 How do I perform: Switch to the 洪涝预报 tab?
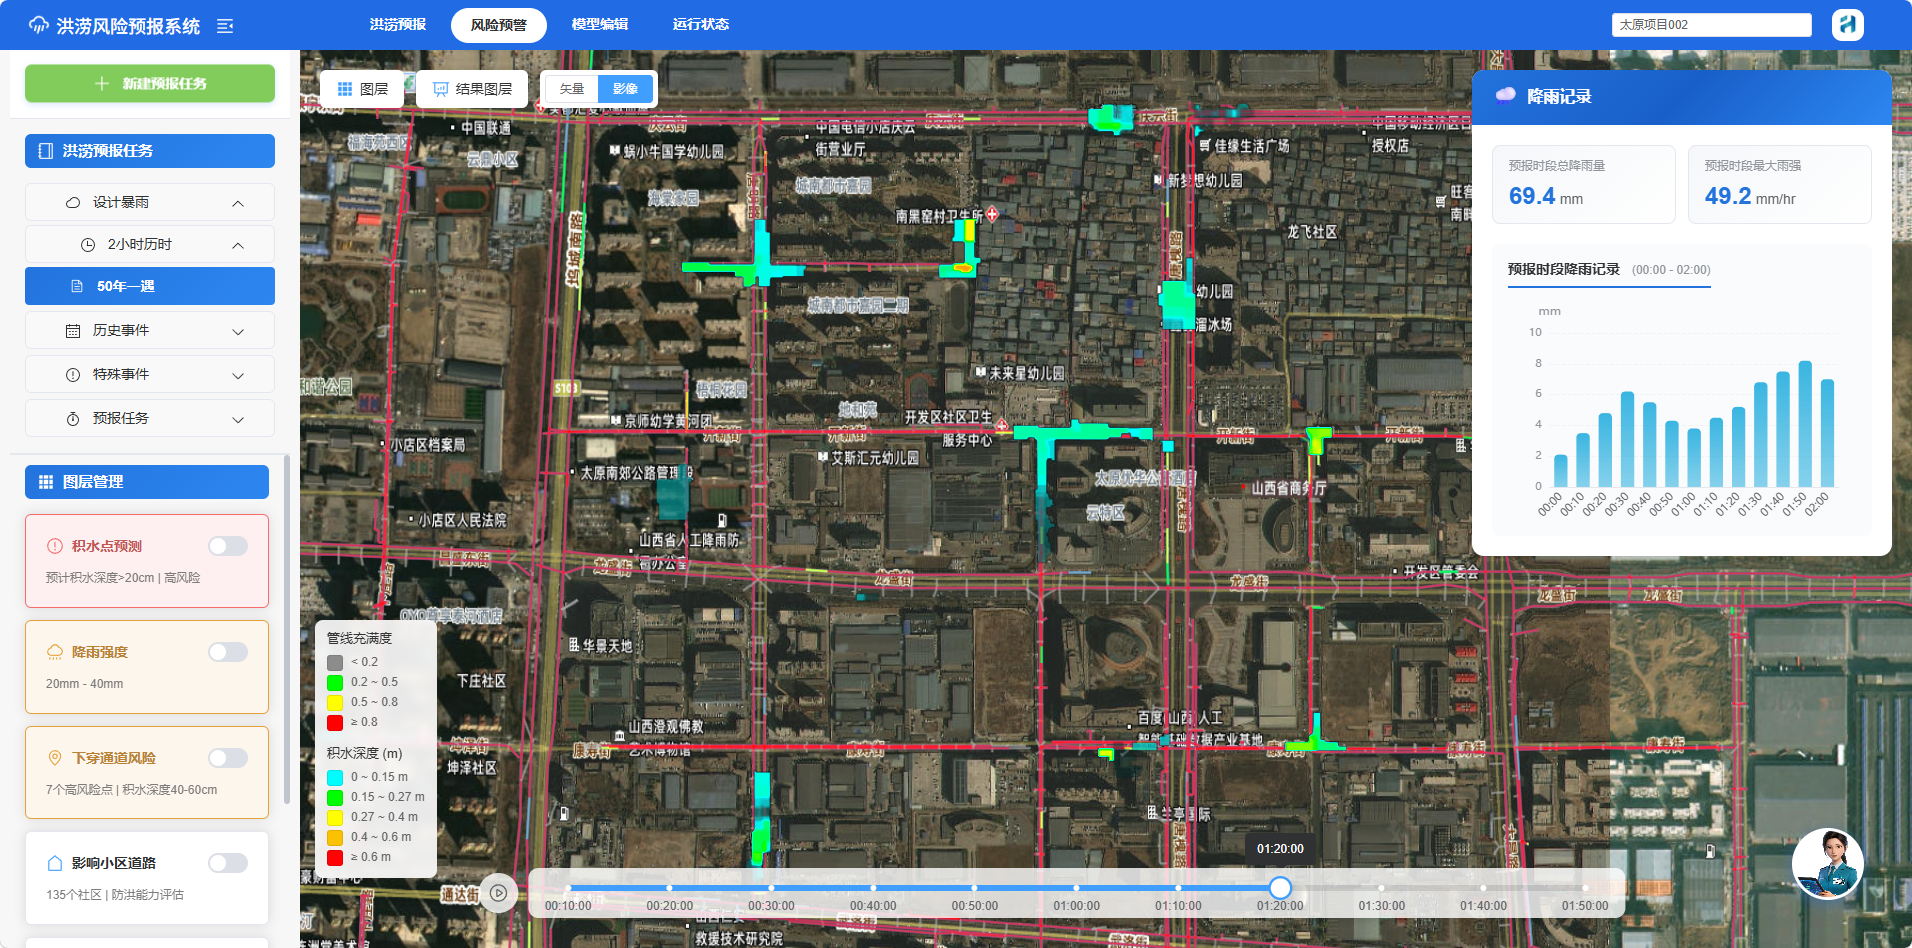tap(398, 25)
